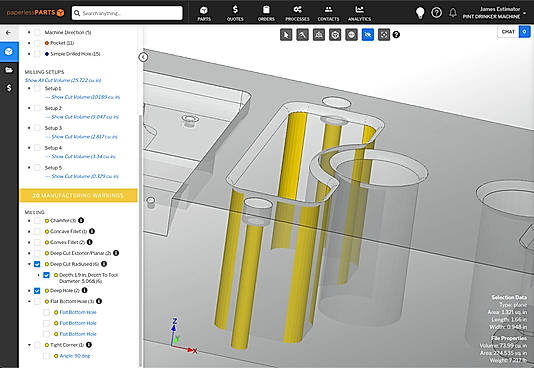Open the Orders menu
This screenshot has width=534, height=368.
(266, 14)
